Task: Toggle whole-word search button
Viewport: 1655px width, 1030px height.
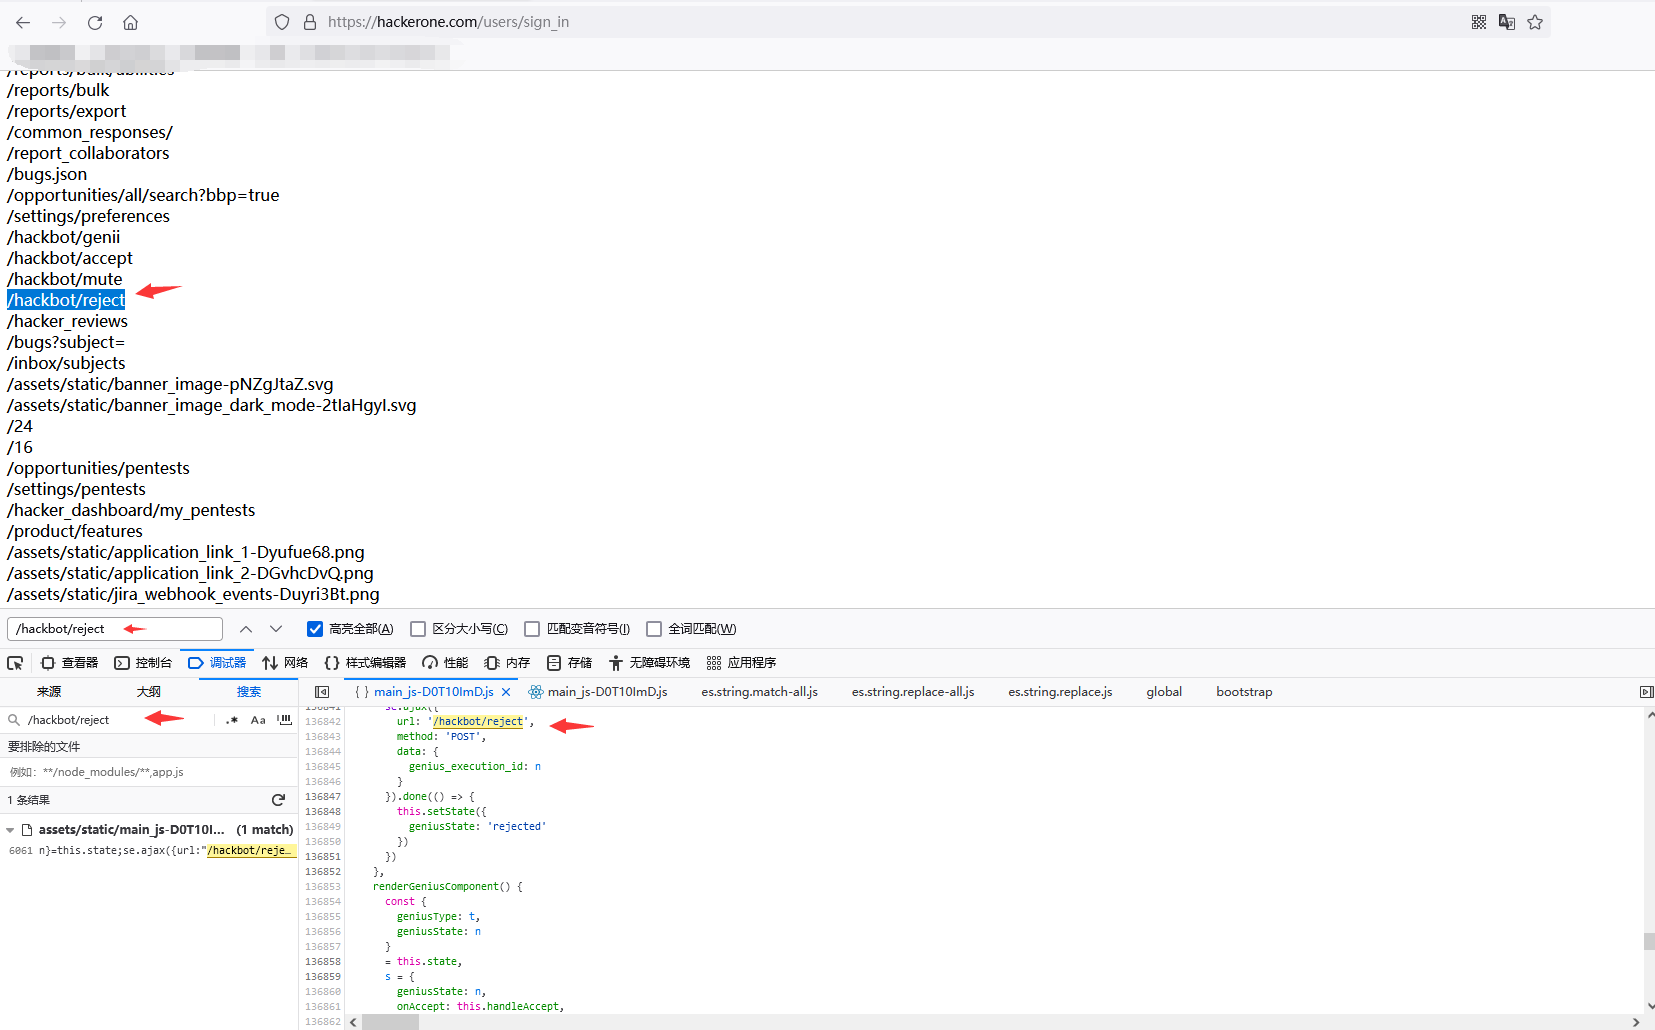Action: click(285, 720)
